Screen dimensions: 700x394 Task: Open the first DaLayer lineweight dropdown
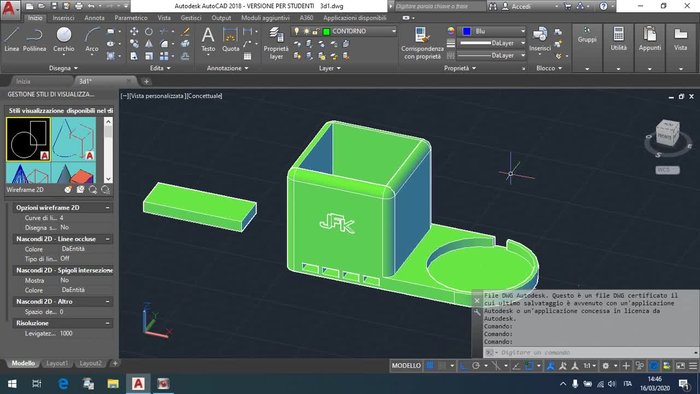click(x=523, y=43)
